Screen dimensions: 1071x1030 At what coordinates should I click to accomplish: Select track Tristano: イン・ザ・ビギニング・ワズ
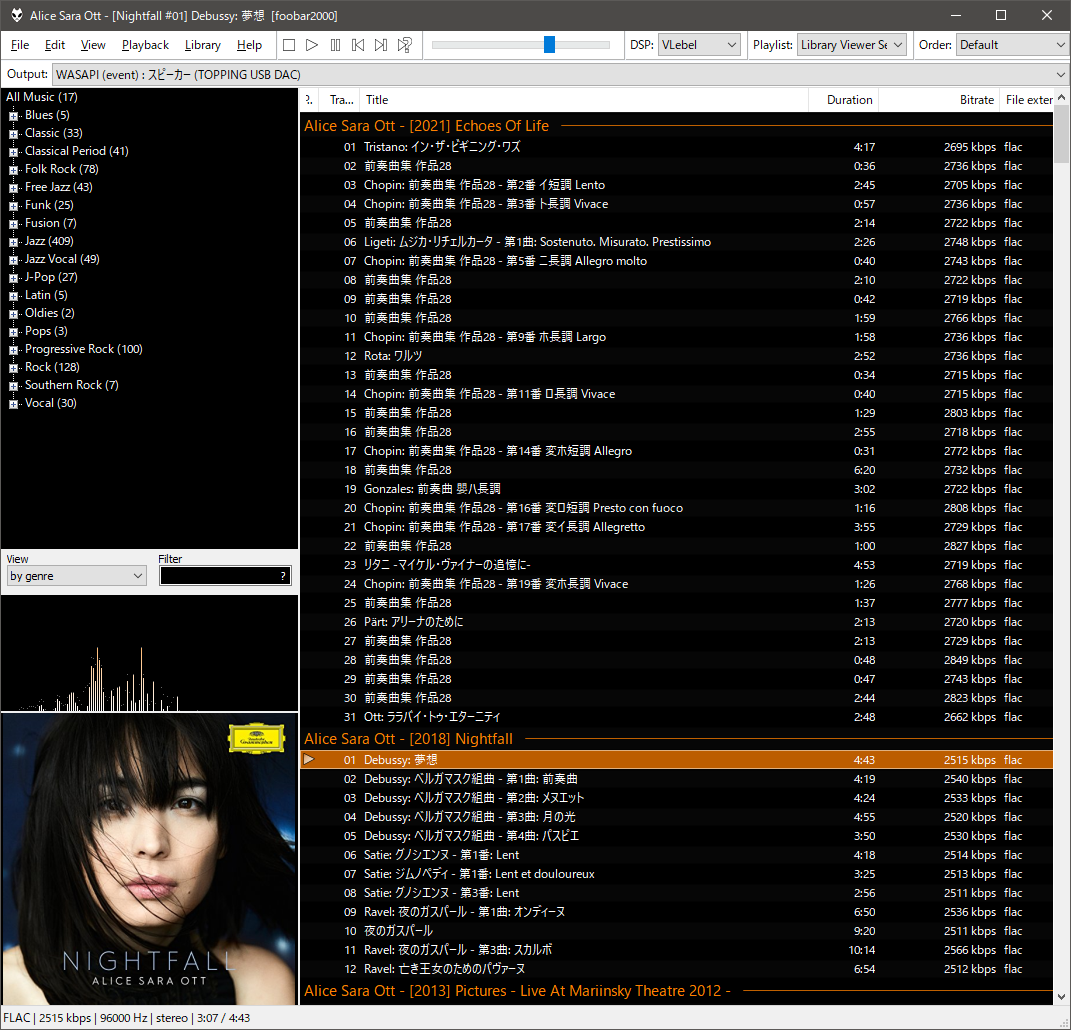(676, 147)
